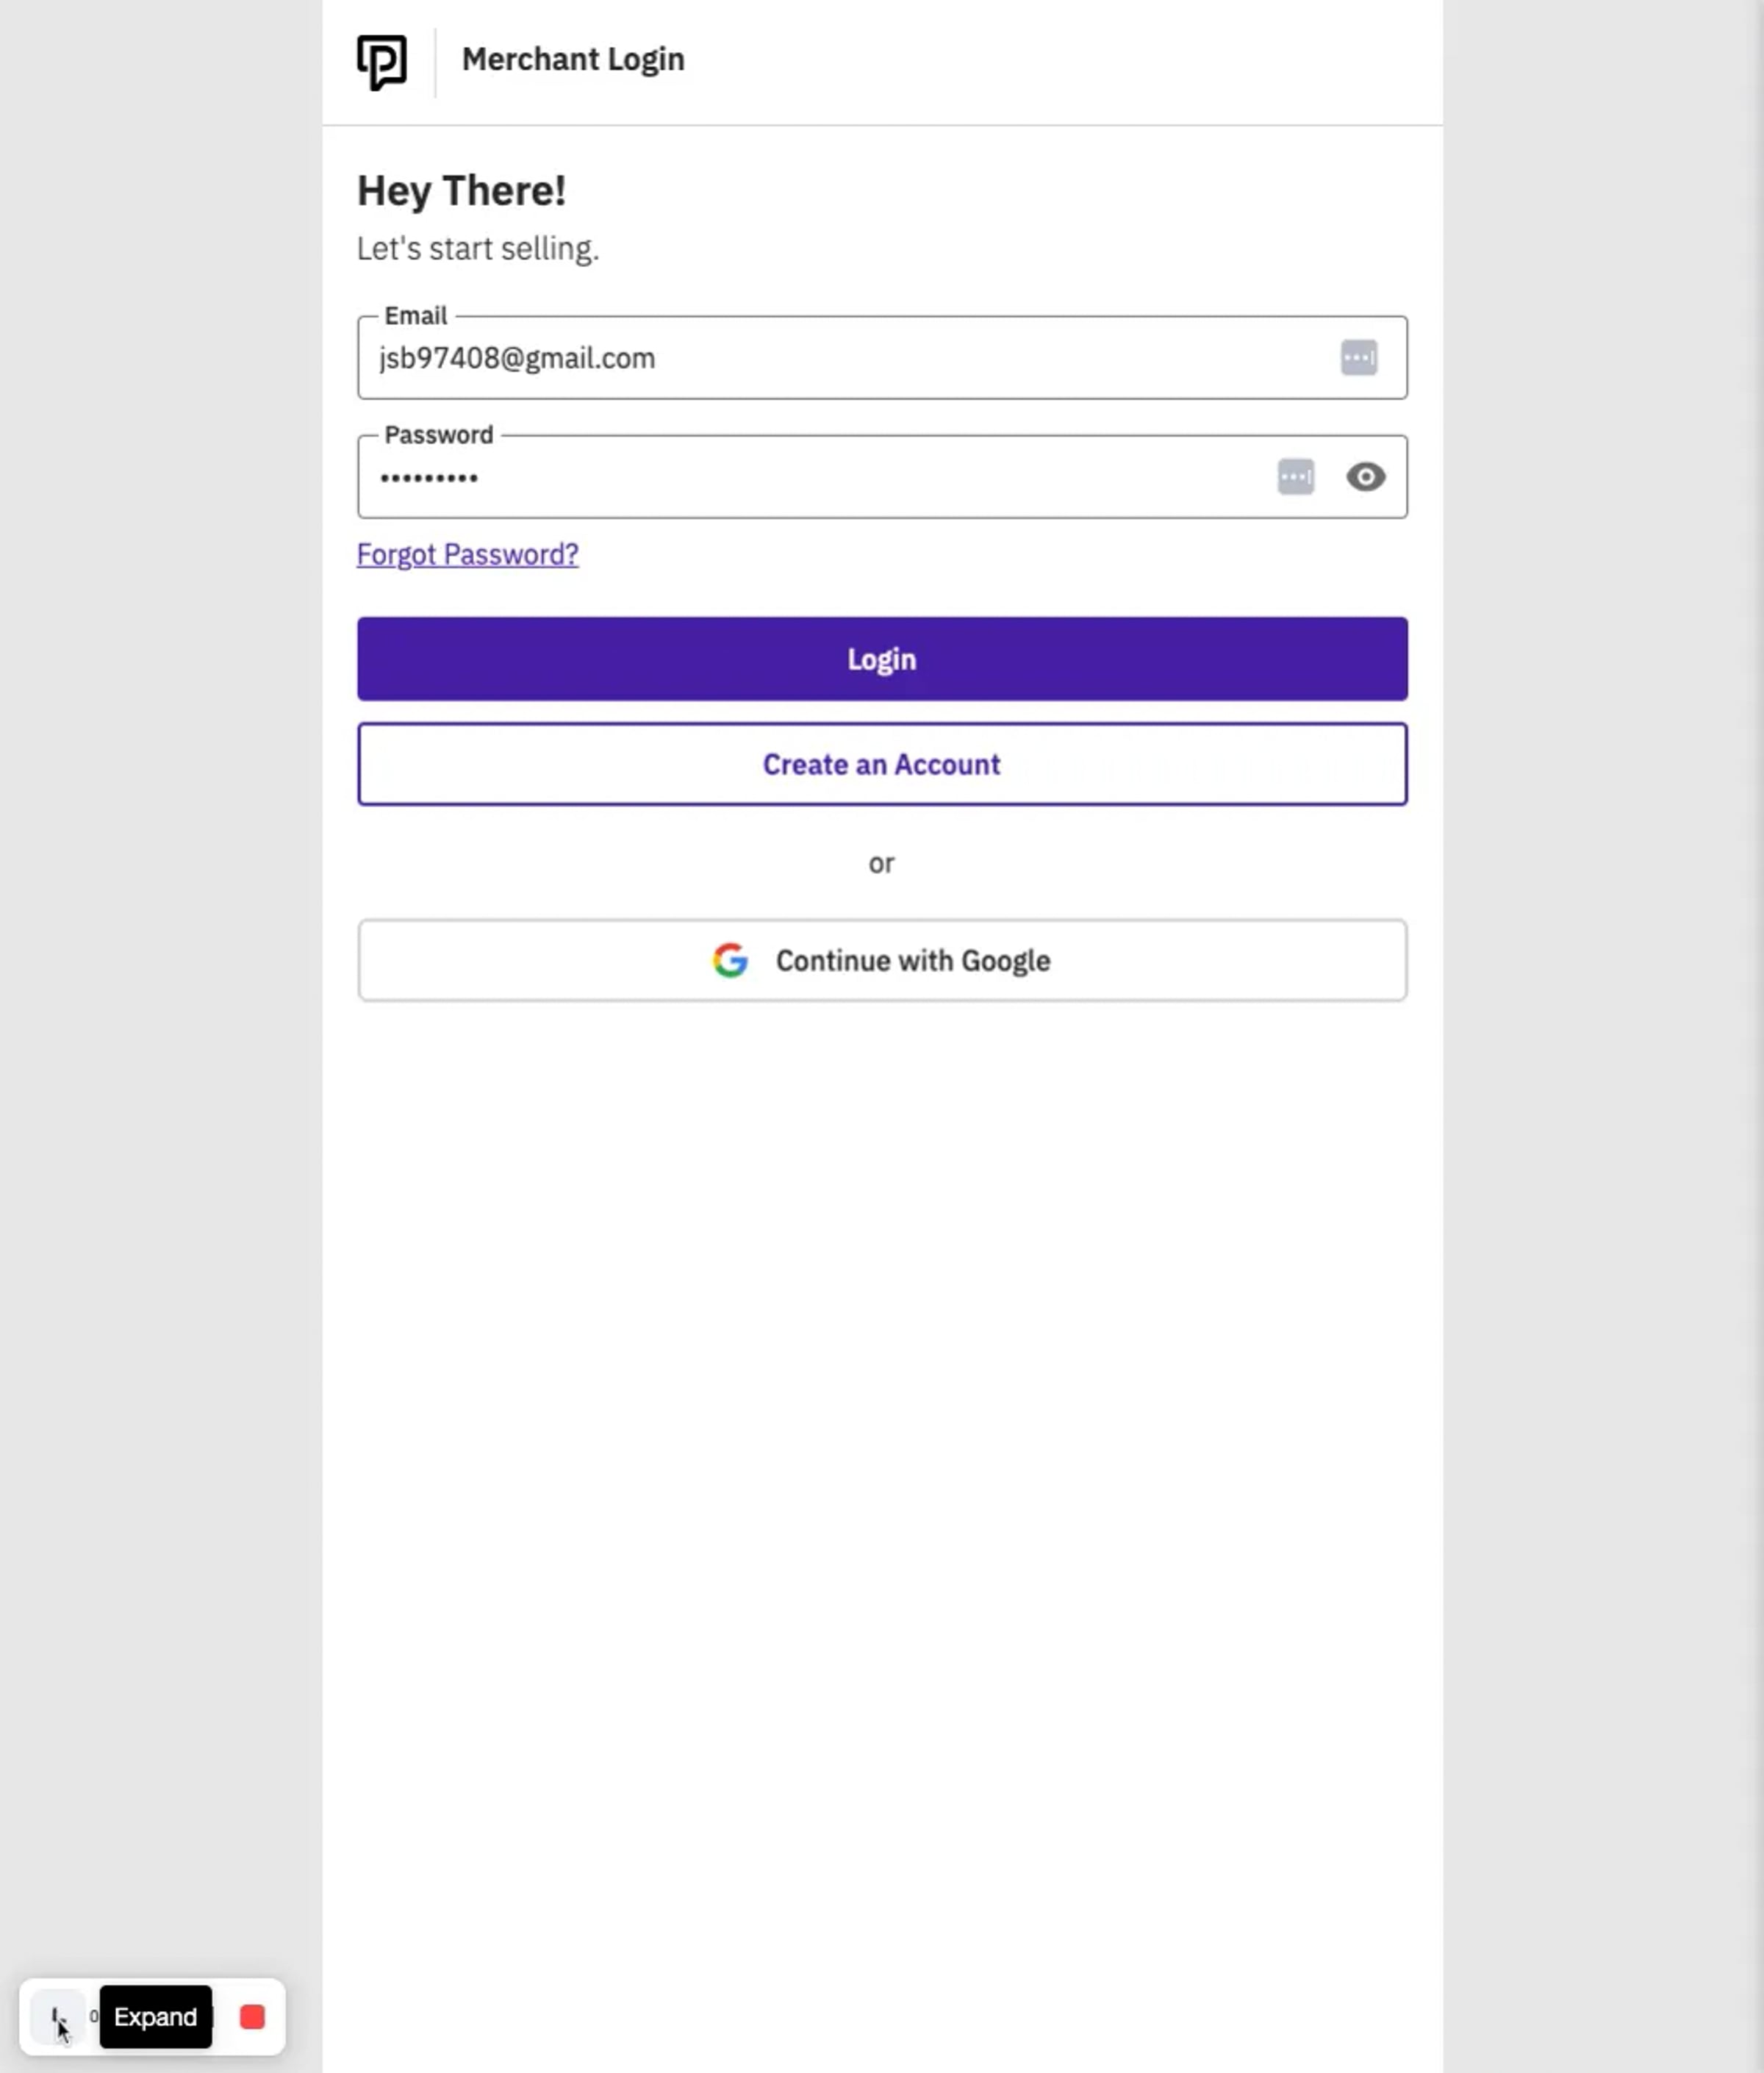Open password manager icon in Password field
1764x2073 pixels.
tap(1295, 476)
